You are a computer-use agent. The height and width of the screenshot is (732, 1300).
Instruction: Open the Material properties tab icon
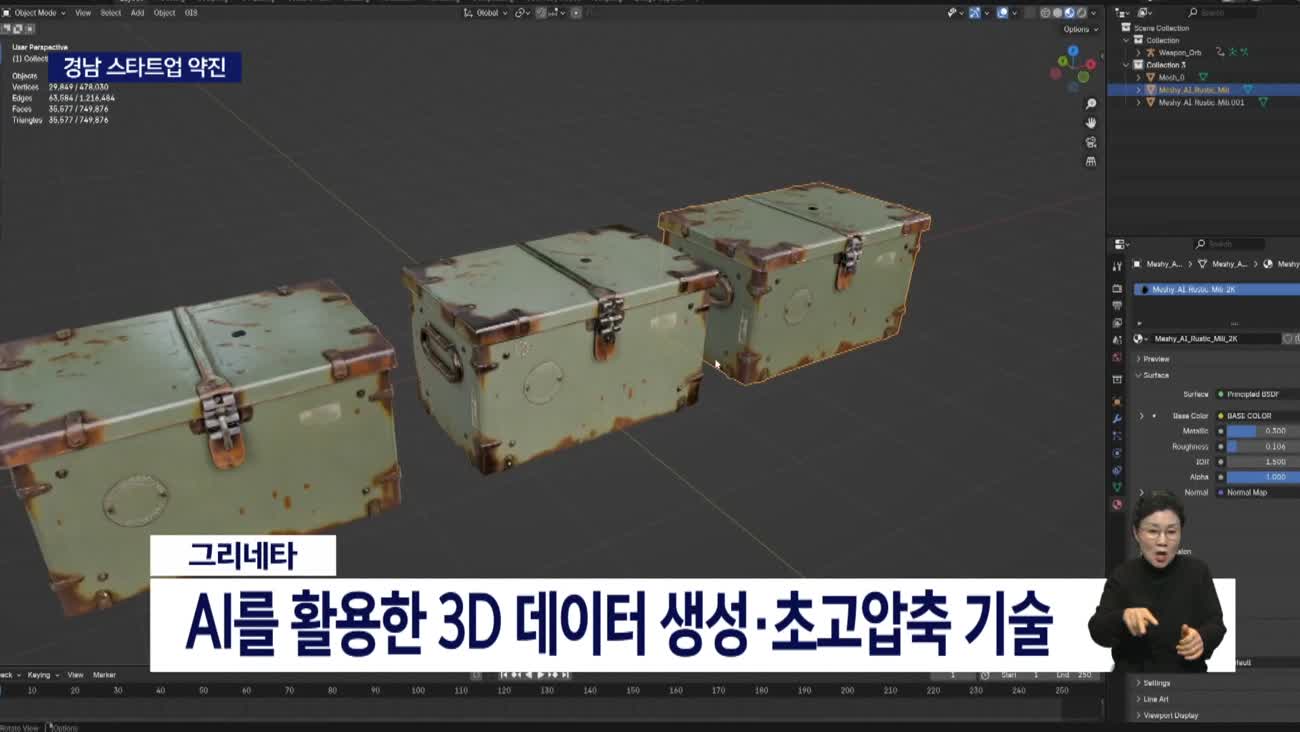point(1117,504)
